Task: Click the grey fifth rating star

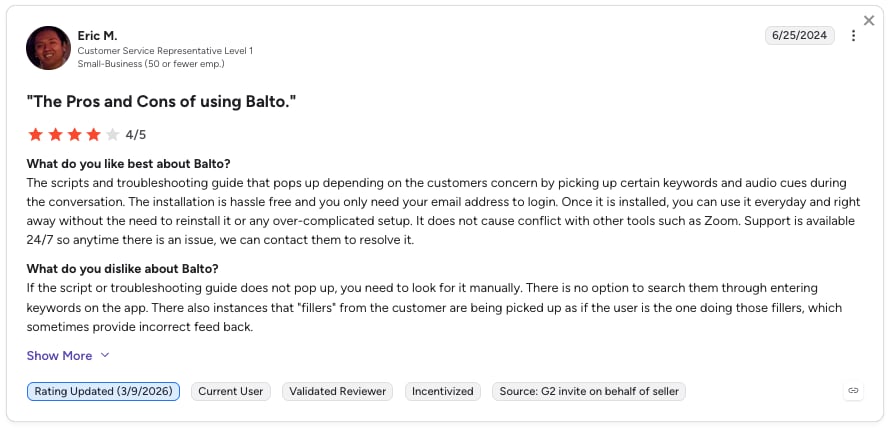Action: [x=113, y=135]
